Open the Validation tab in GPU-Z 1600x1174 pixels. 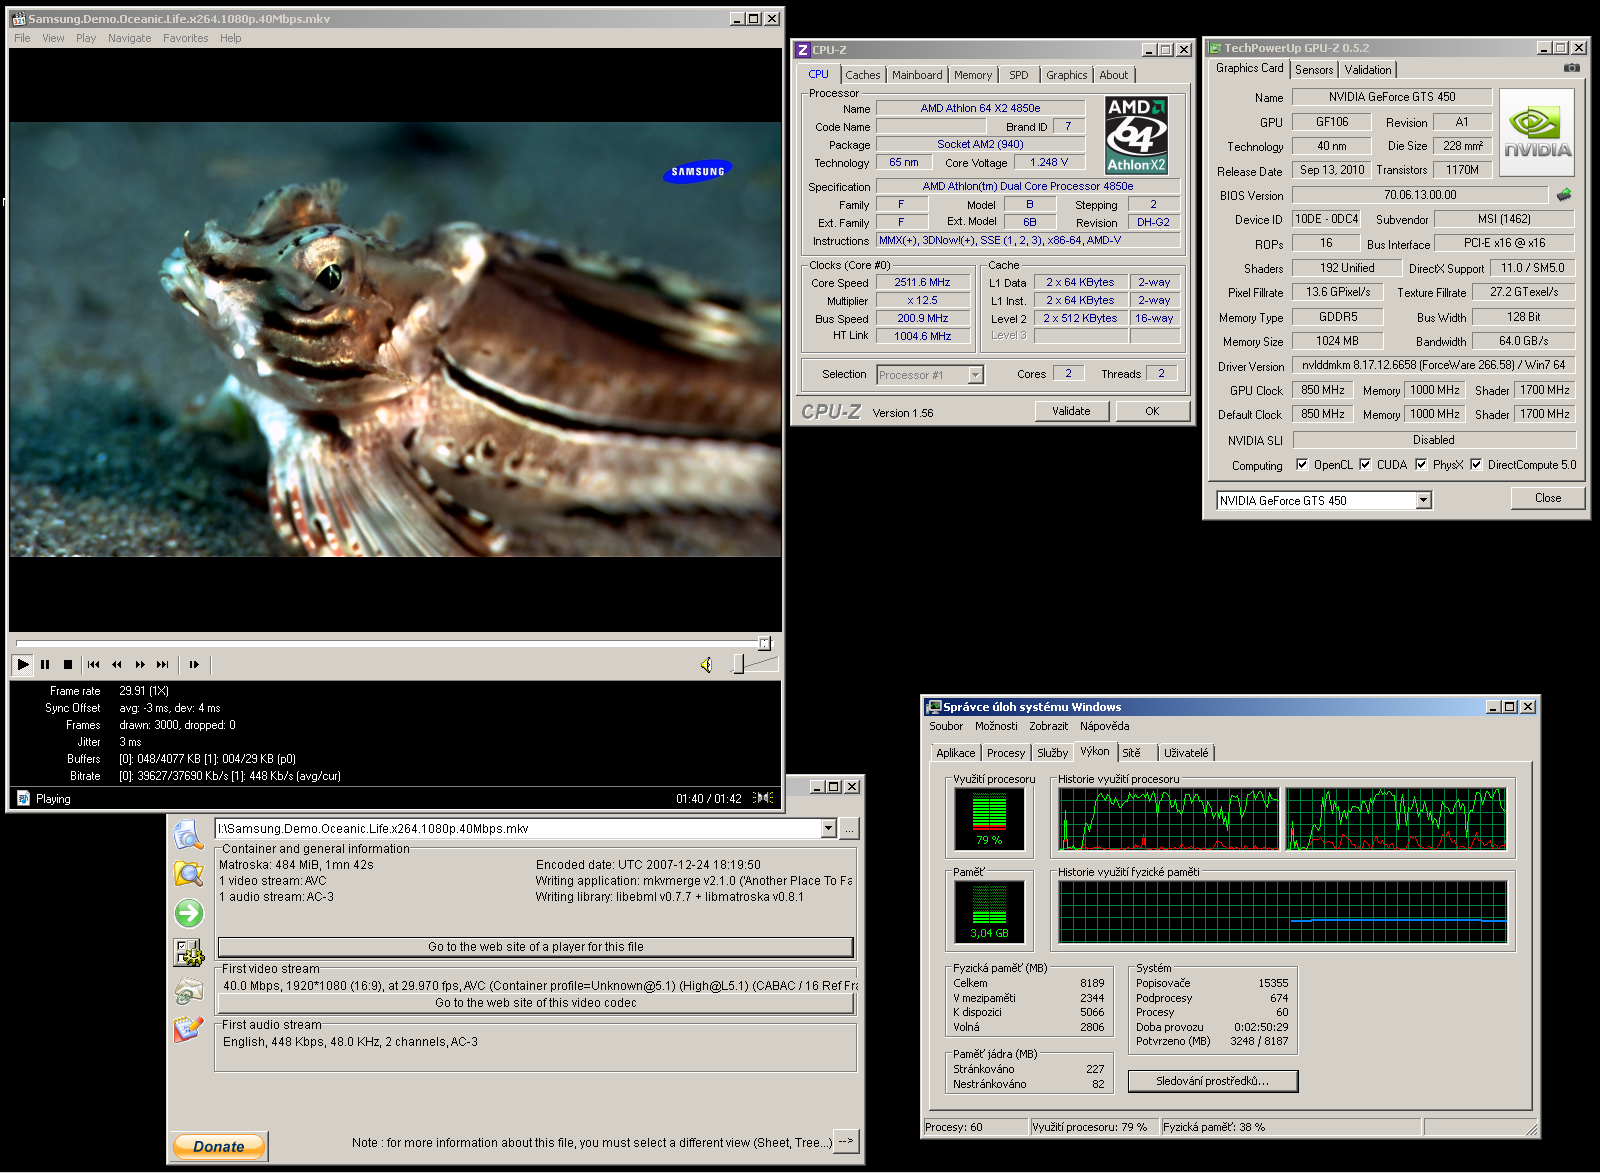click(x=1367, y=70)
